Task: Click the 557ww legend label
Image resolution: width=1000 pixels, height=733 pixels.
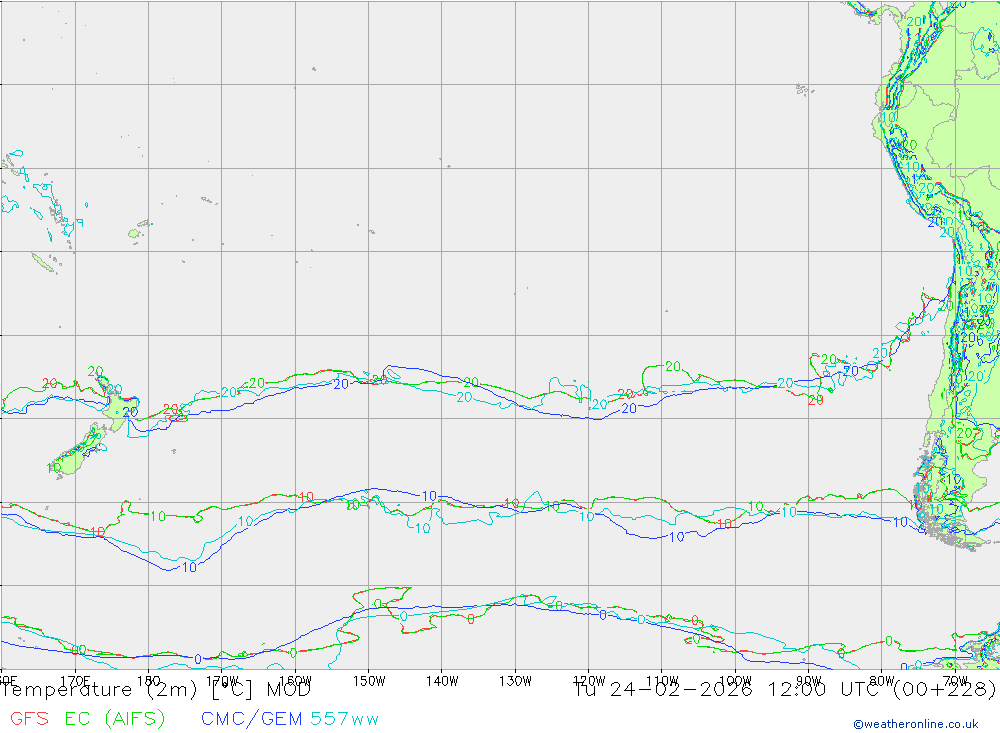Action: (344, 719)
